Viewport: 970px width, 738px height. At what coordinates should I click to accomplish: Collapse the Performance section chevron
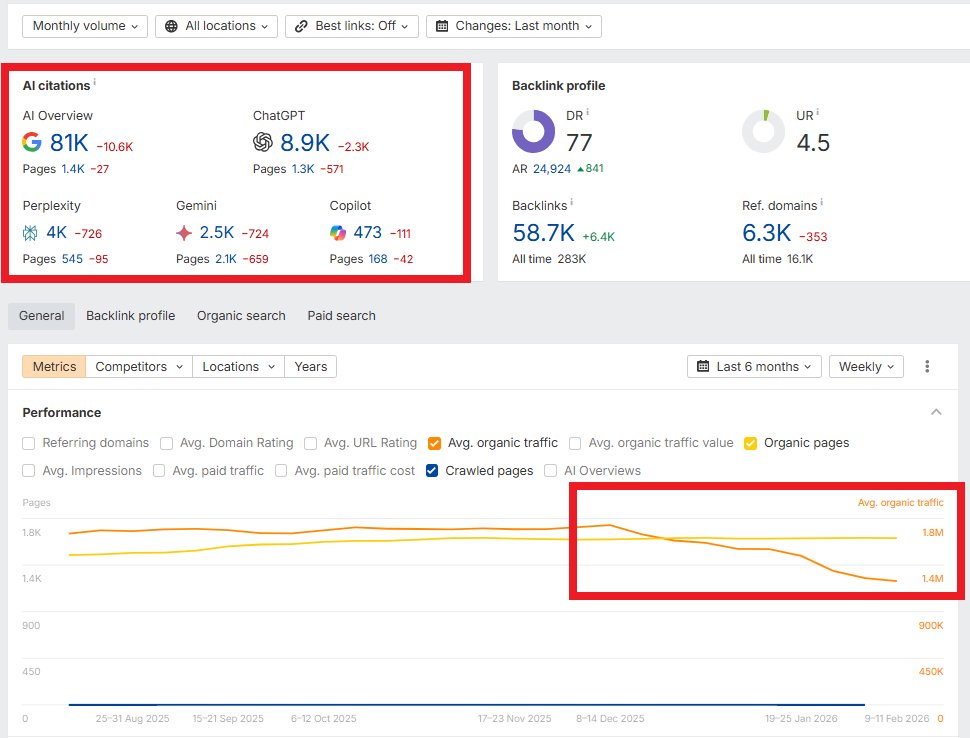(936, 412)
